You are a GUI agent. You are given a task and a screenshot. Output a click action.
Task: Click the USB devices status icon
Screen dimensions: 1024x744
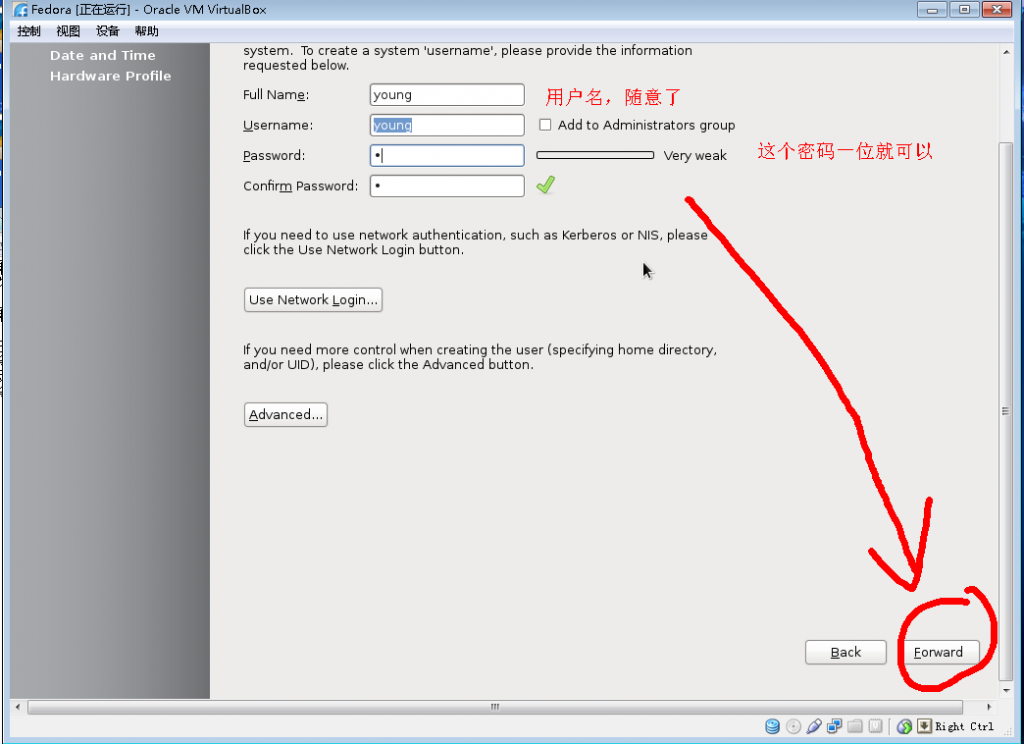point(814,726)
